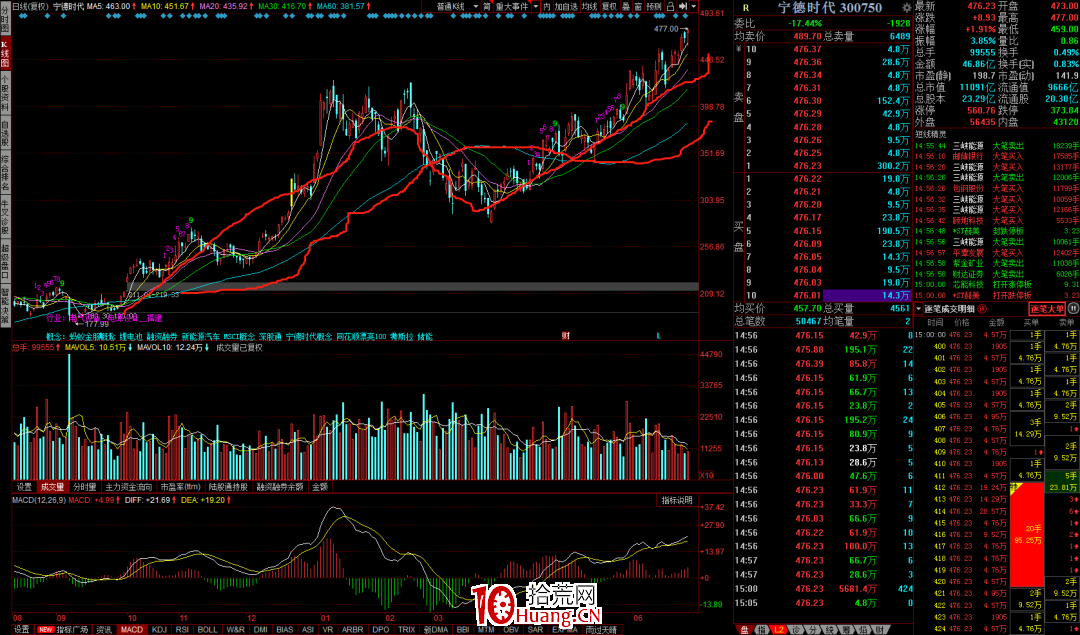Click the red circled icon after 逐笔成交明细
The height and width of the screenshot is (635, 1080).
[982, 309]
